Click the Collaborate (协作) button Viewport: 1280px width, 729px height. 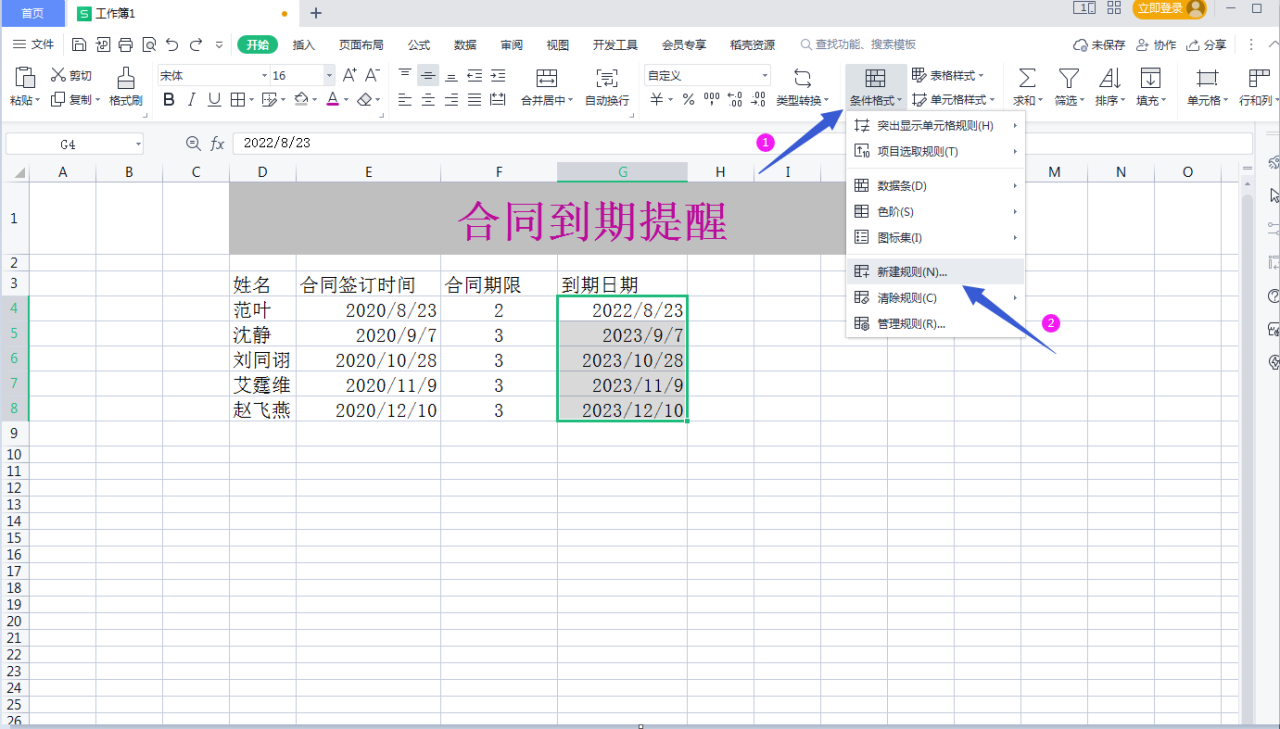[1156, 45]
